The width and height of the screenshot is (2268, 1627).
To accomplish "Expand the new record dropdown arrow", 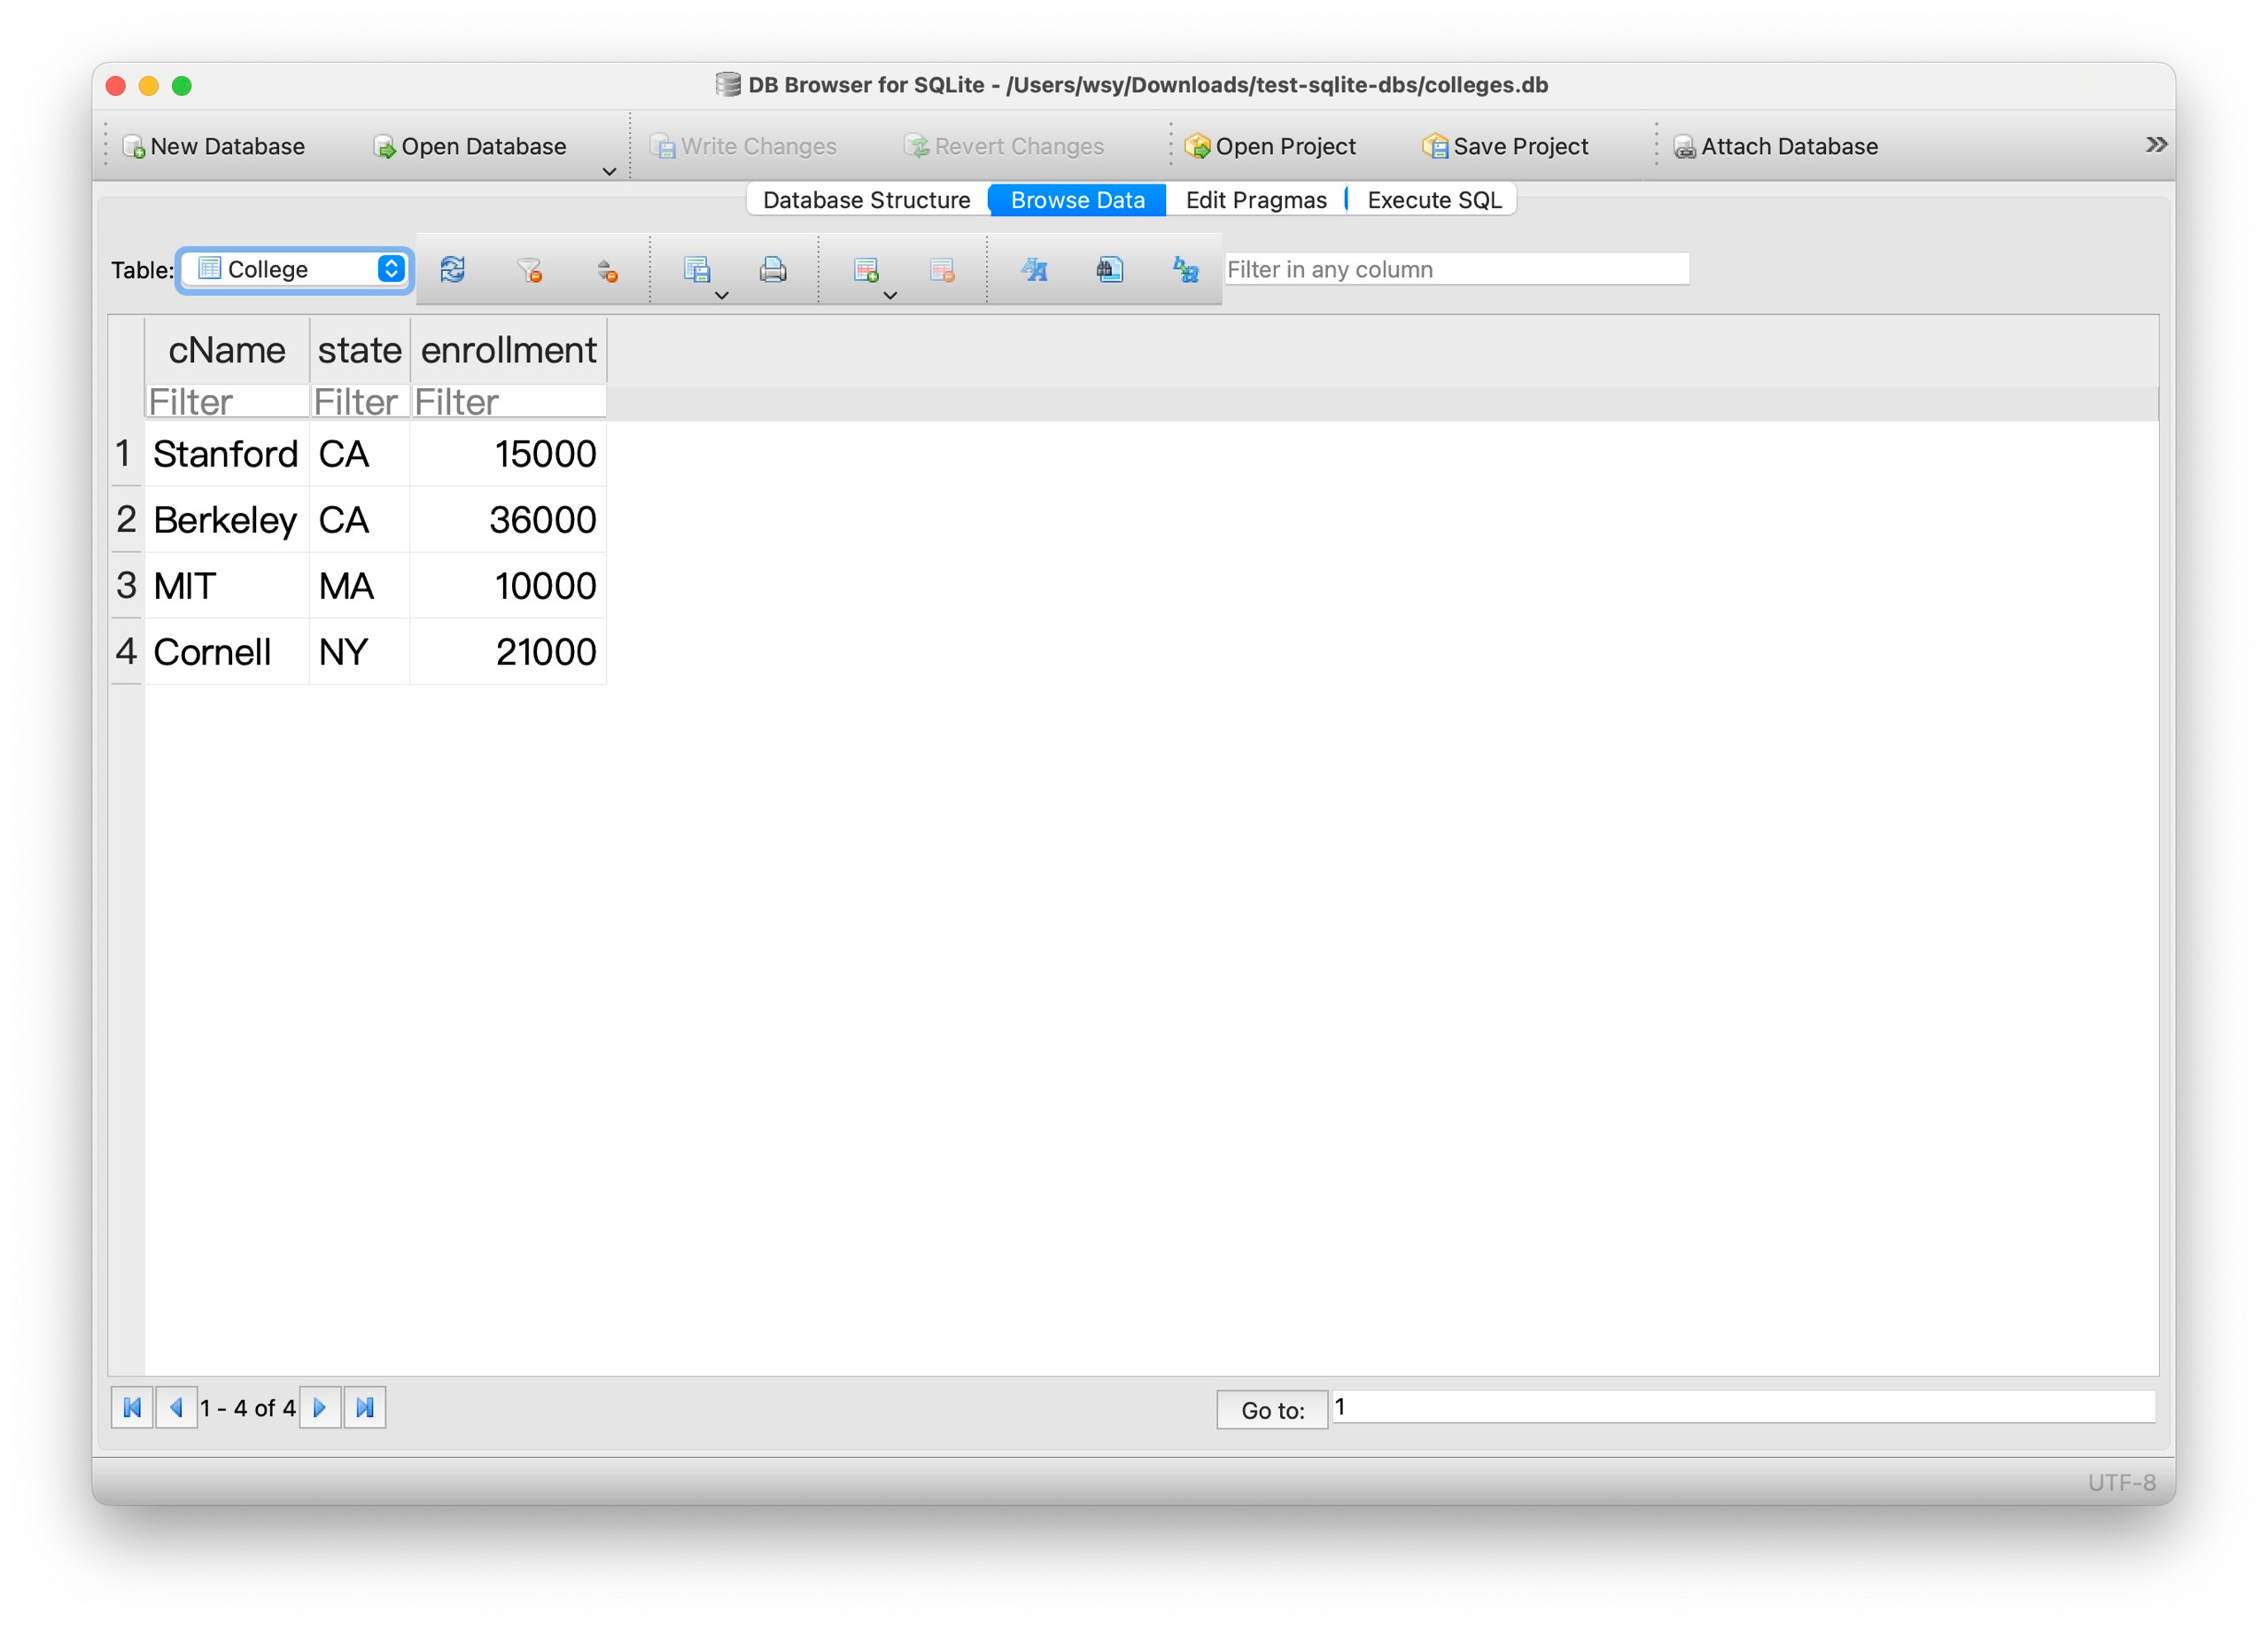I will click(x=890, y=296).
